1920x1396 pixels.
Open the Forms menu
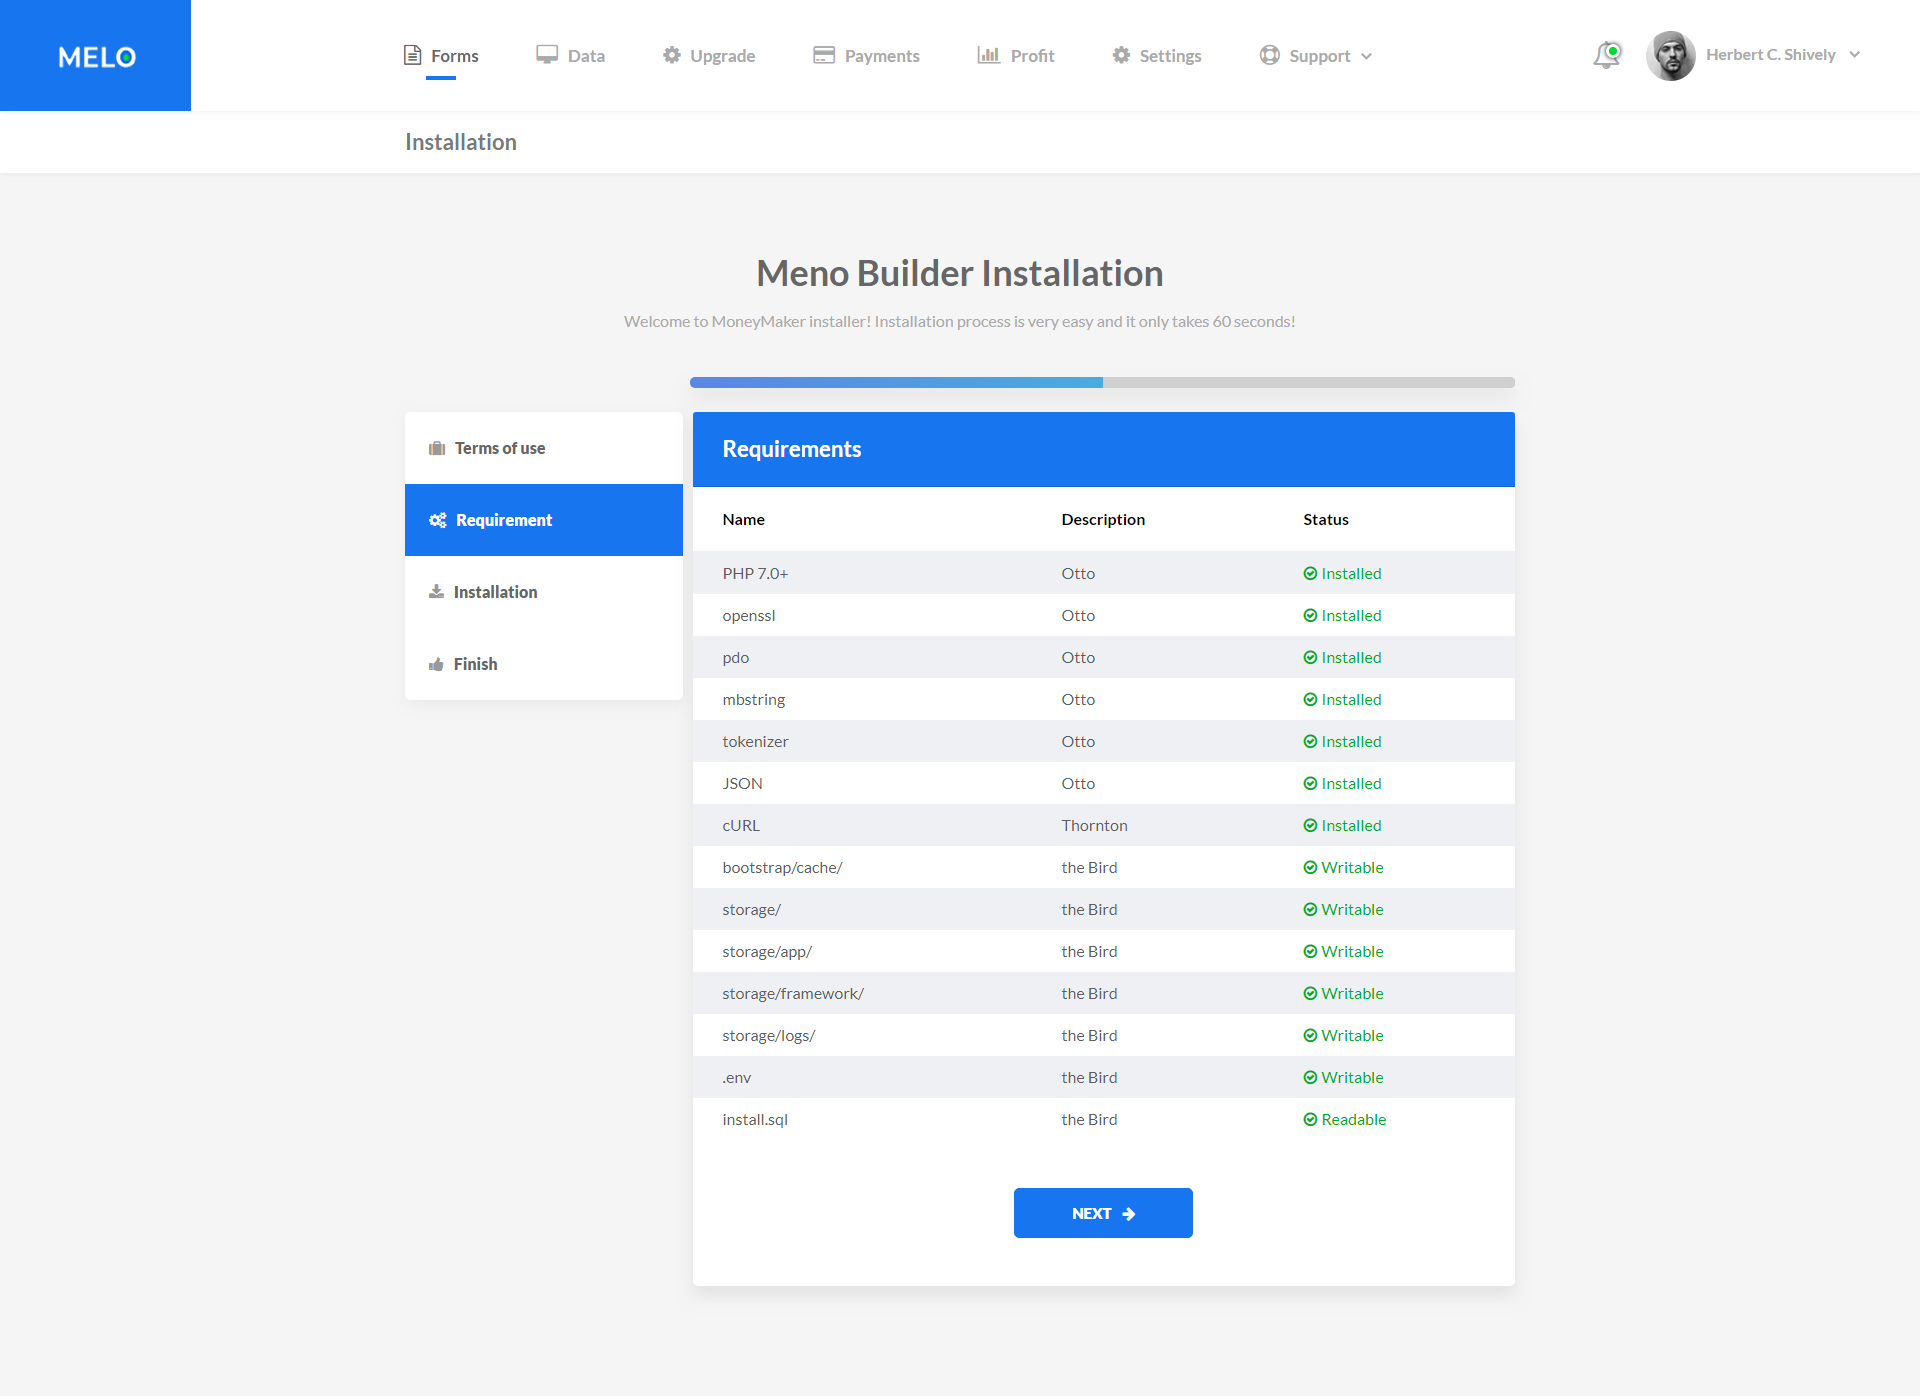pos(441,55)
